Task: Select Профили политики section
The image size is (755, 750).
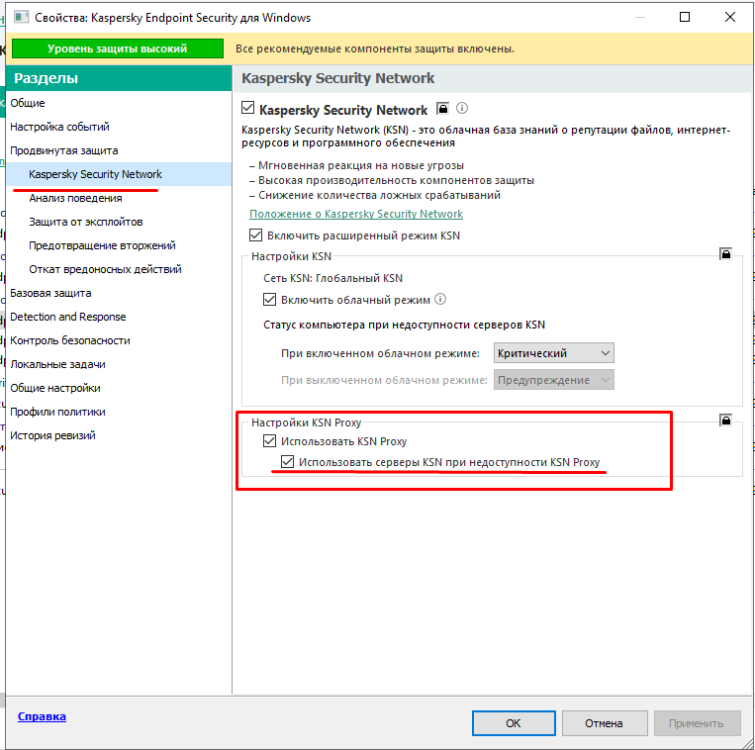Action: [118, 412]
